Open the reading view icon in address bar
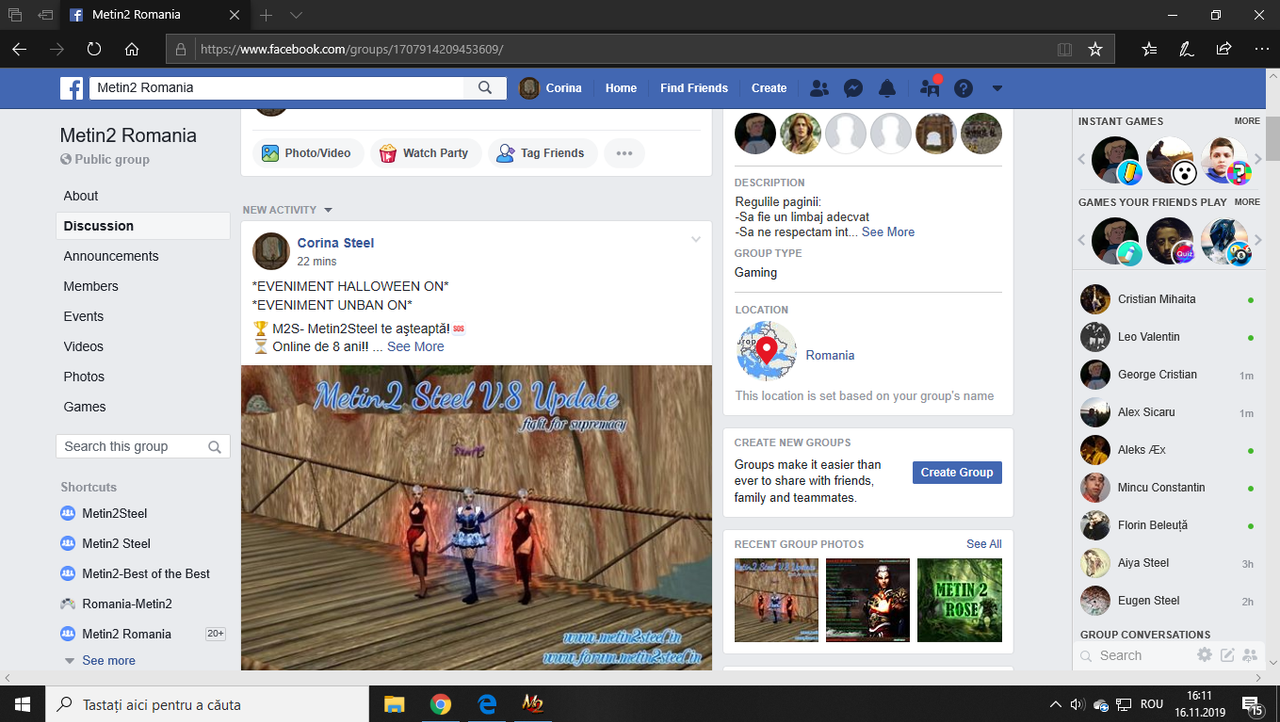Image resolution: width=1280 pixels, height=722 pixels. 1065,49
